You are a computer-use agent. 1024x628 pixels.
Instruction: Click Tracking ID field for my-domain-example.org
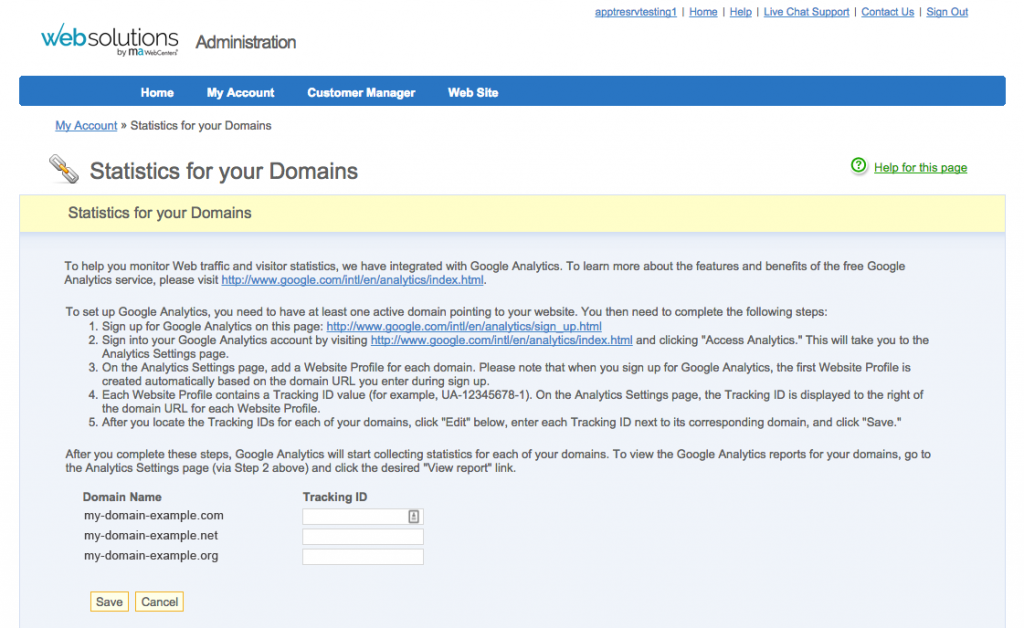[x=362, y=557]
